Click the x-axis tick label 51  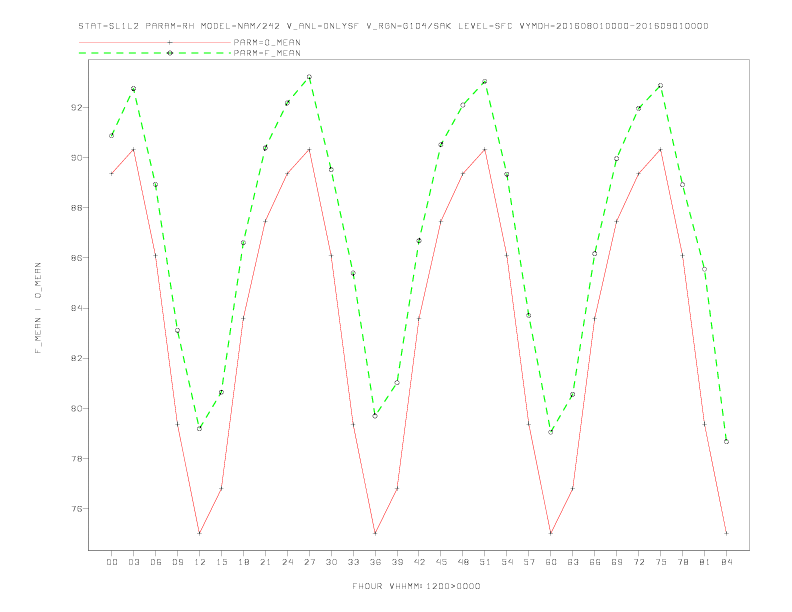coord(485,562)
